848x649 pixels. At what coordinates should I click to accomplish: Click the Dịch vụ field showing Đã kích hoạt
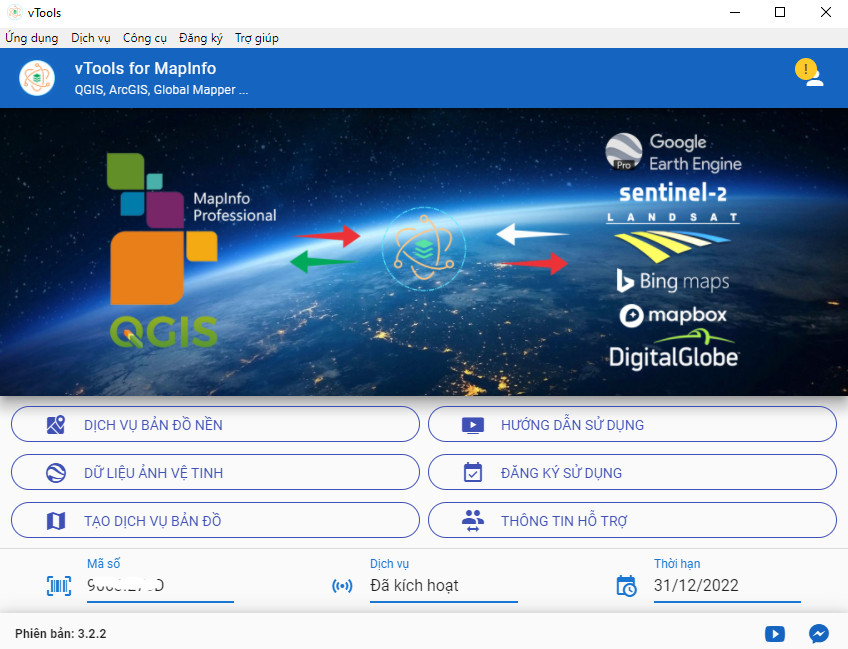tap(443, 586)
